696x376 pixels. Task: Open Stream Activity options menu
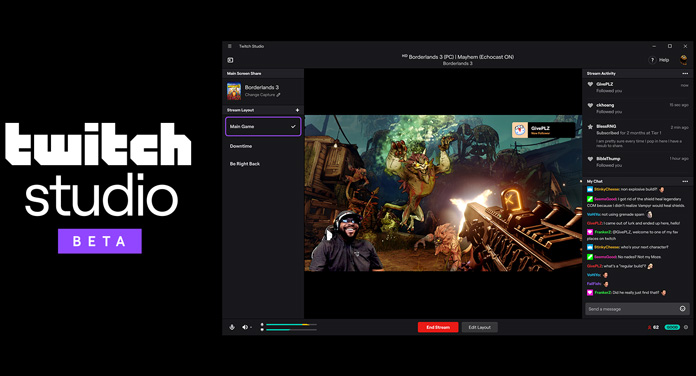(x=685, y=74)
